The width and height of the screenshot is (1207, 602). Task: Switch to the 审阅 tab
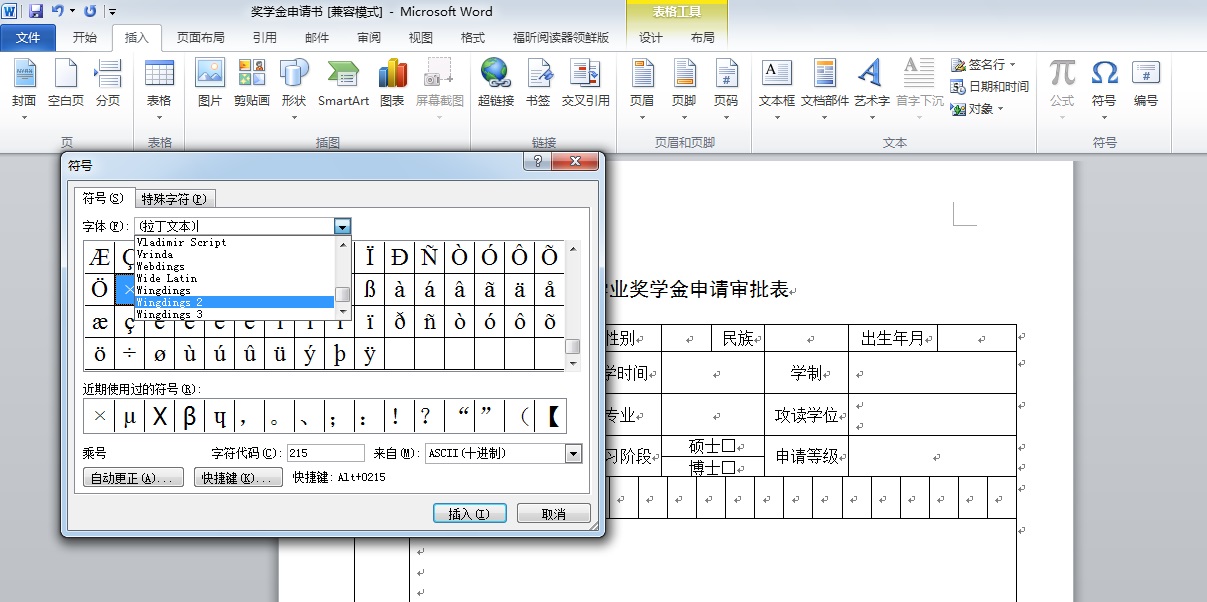point(369,38)
